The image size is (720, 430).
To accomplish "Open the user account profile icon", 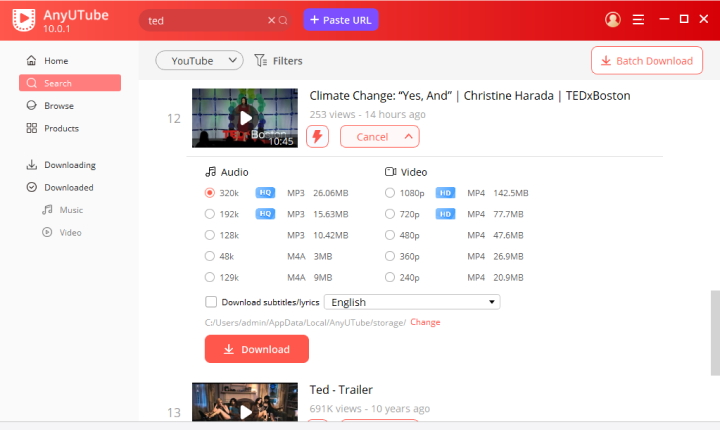I will [613, 19].
